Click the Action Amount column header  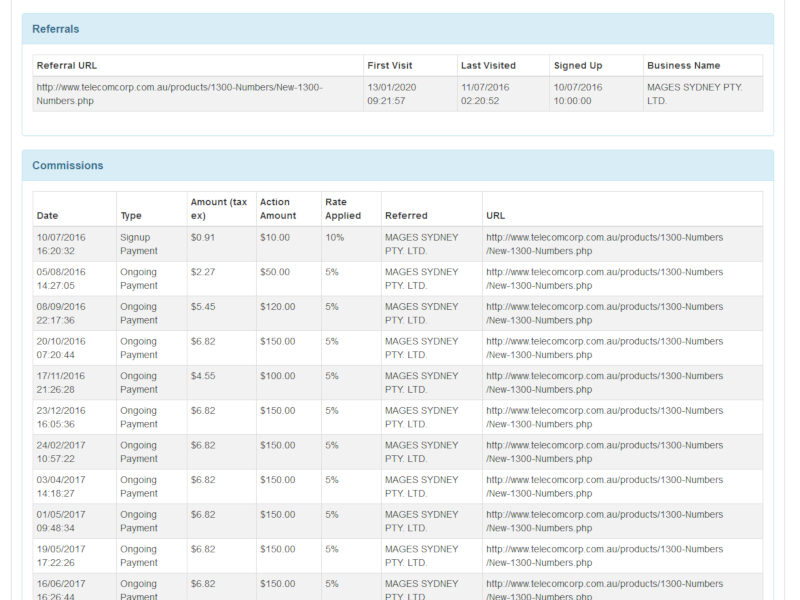tap(278, 209)
